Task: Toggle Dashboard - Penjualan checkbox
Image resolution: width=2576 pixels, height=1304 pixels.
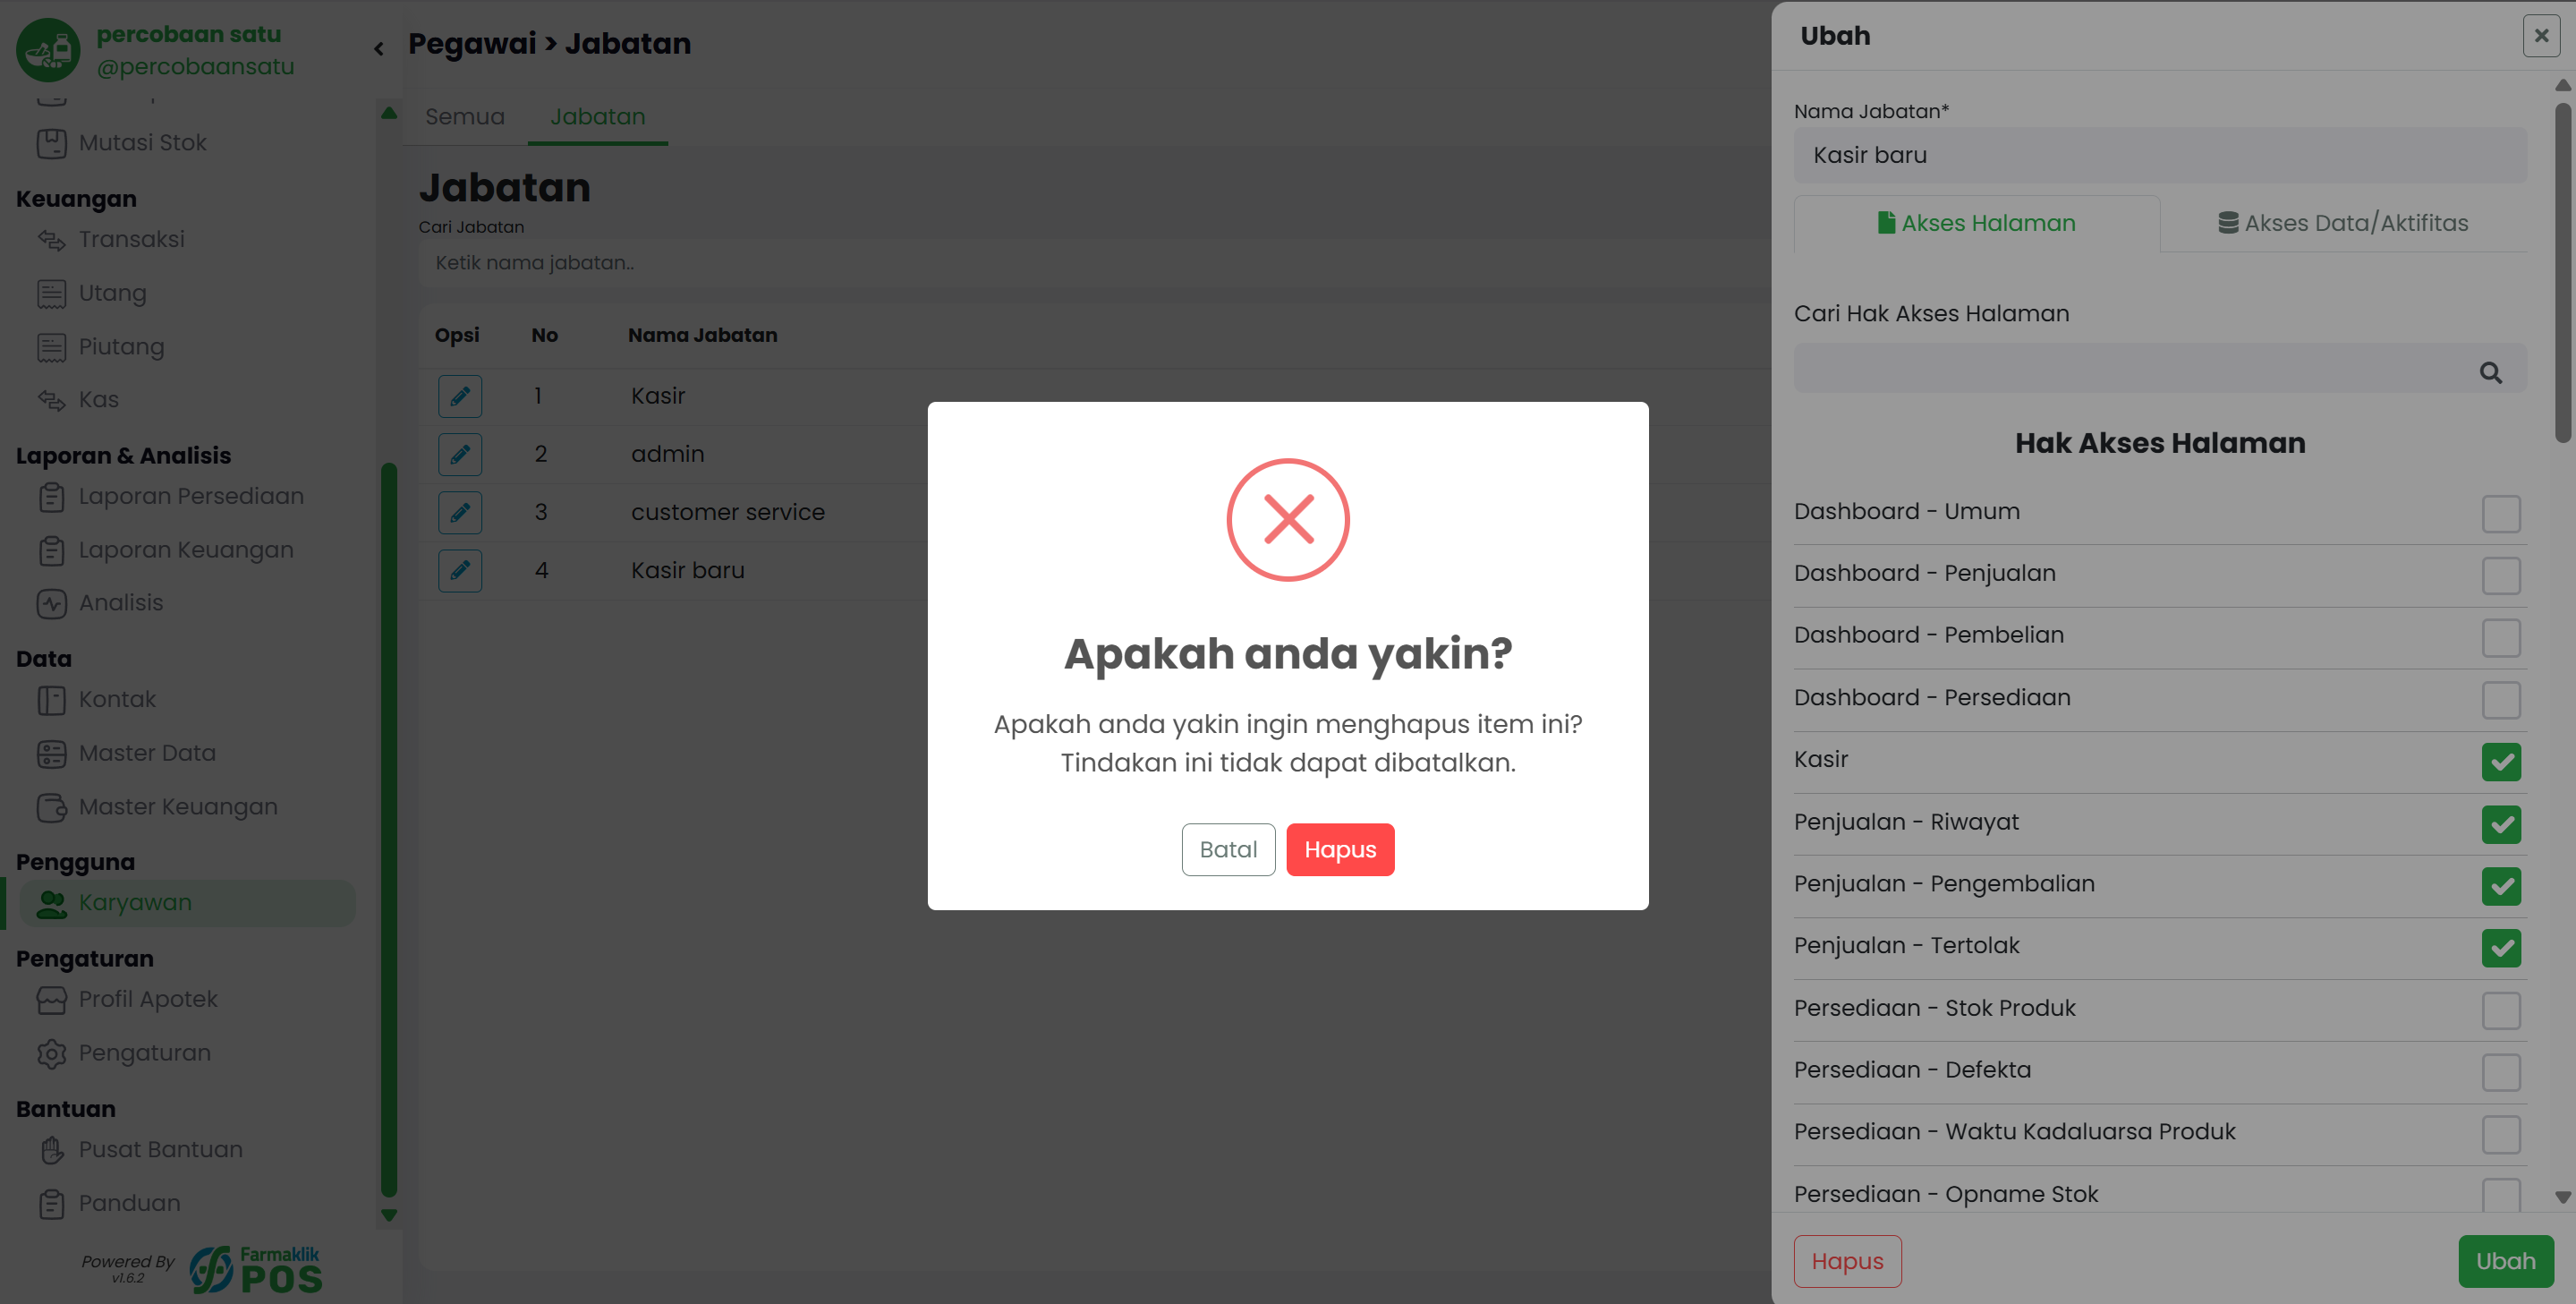Action: click(x=2501, y=576)
